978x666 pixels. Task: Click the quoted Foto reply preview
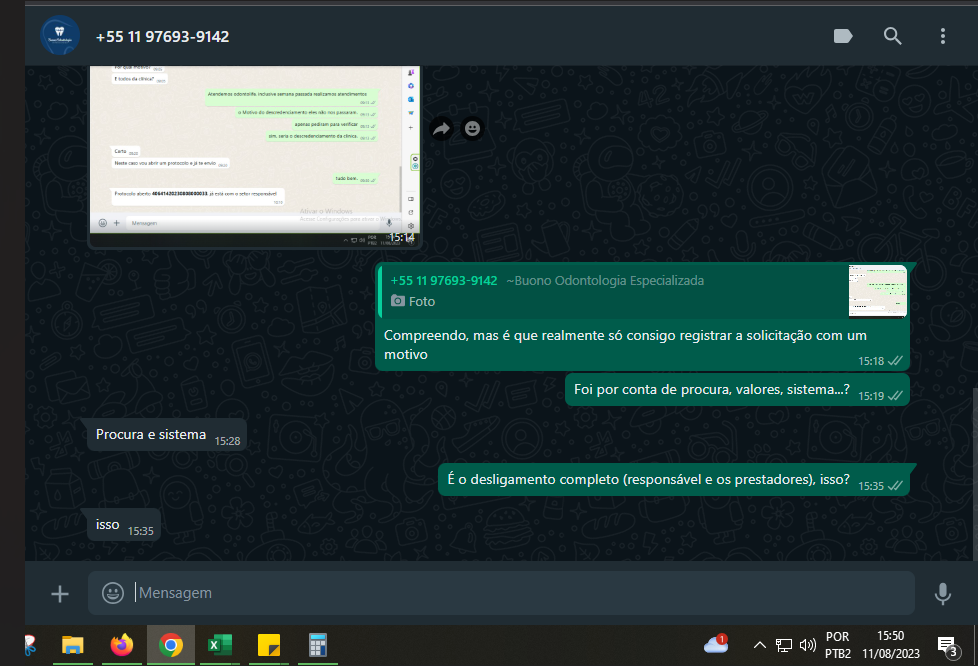pos(641,291)
